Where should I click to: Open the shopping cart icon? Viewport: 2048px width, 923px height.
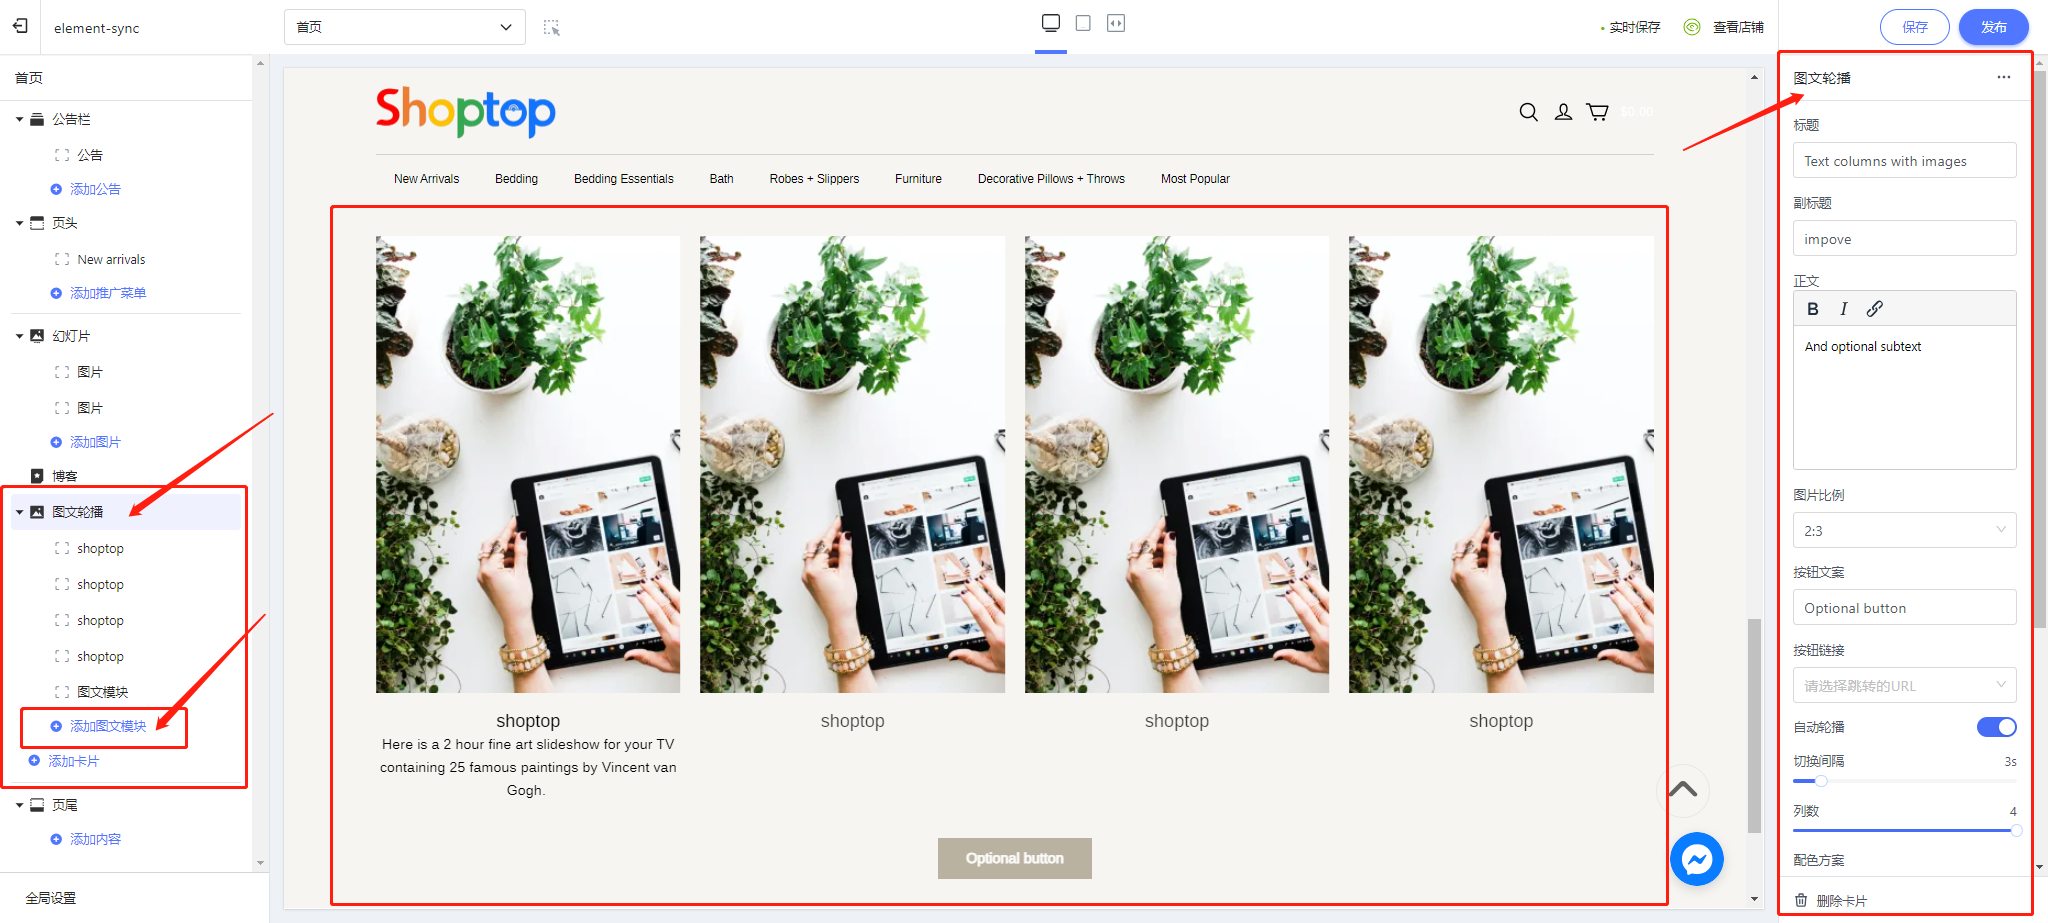tap(1598, 112)
